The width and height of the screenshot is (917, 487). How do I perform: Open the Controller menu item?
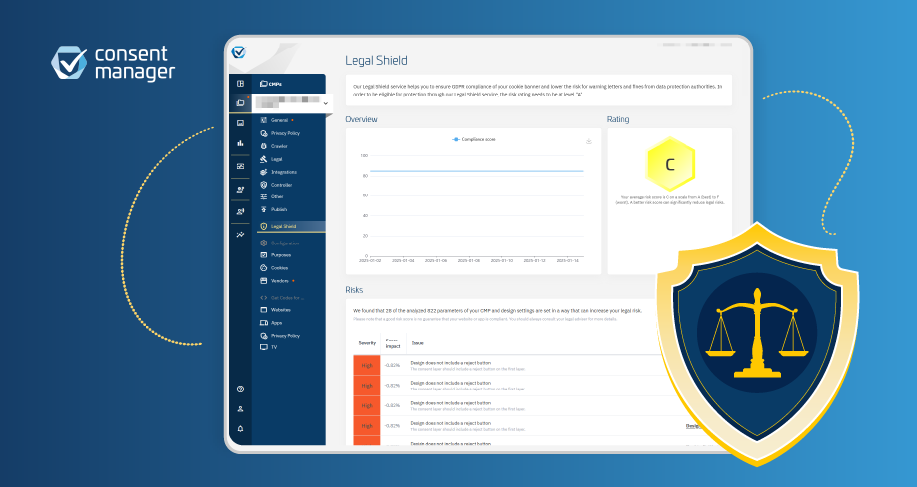pyautogui.click(x=276, y=185)
